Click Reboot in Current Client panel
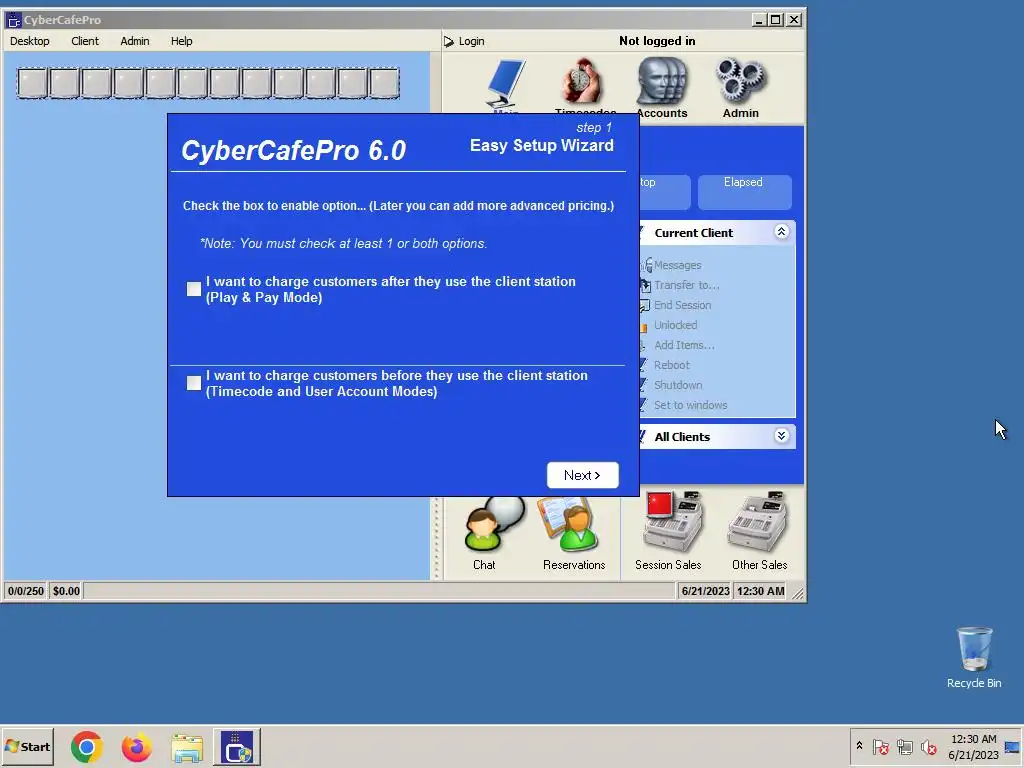This screenshot has height=768, width=1024. [x=671, y=365]
